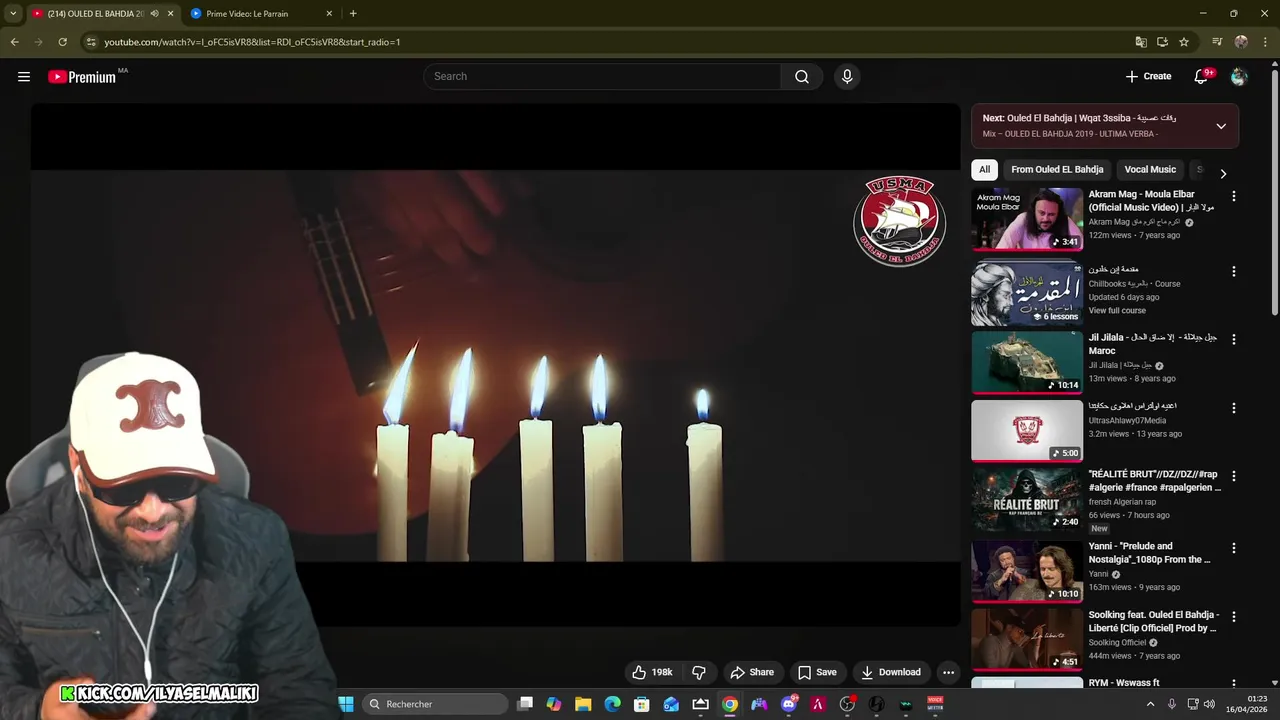
Task: Open options for Chillbooks course
Action: [x=1233, y=271]
